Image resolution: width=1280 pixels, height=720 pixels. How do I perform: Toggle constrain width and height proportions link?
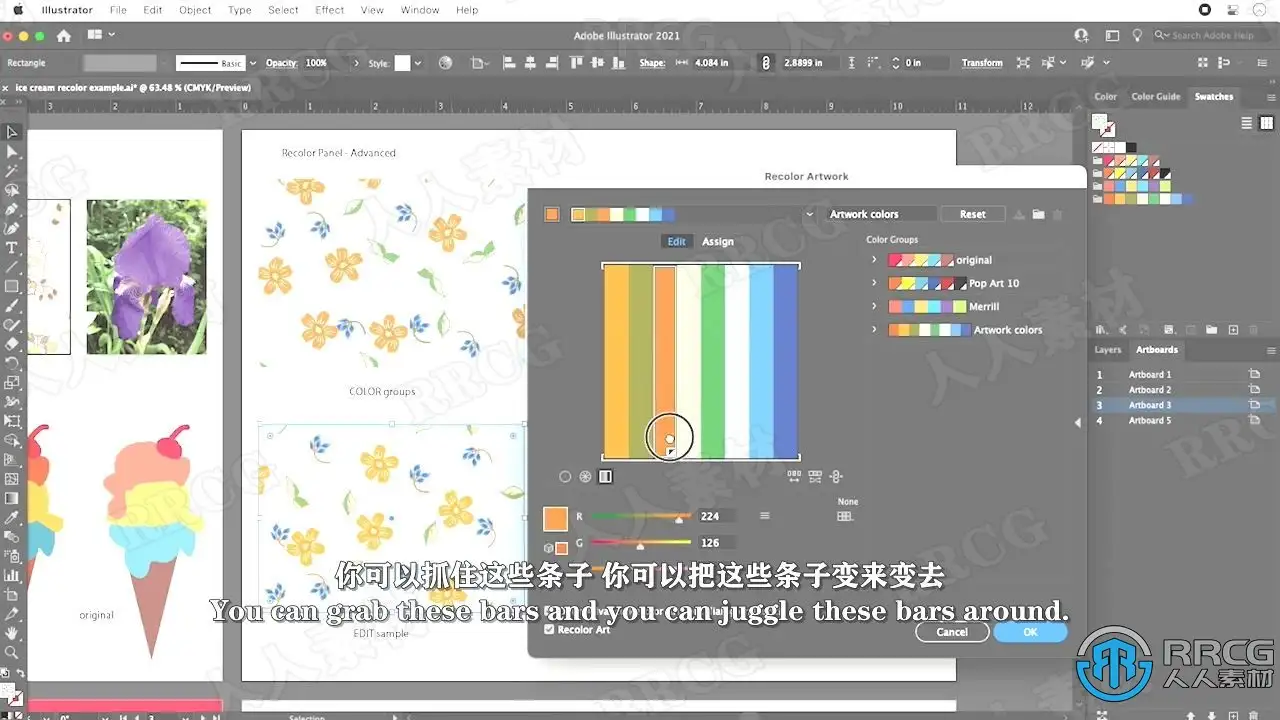click(x=766, y=63)
